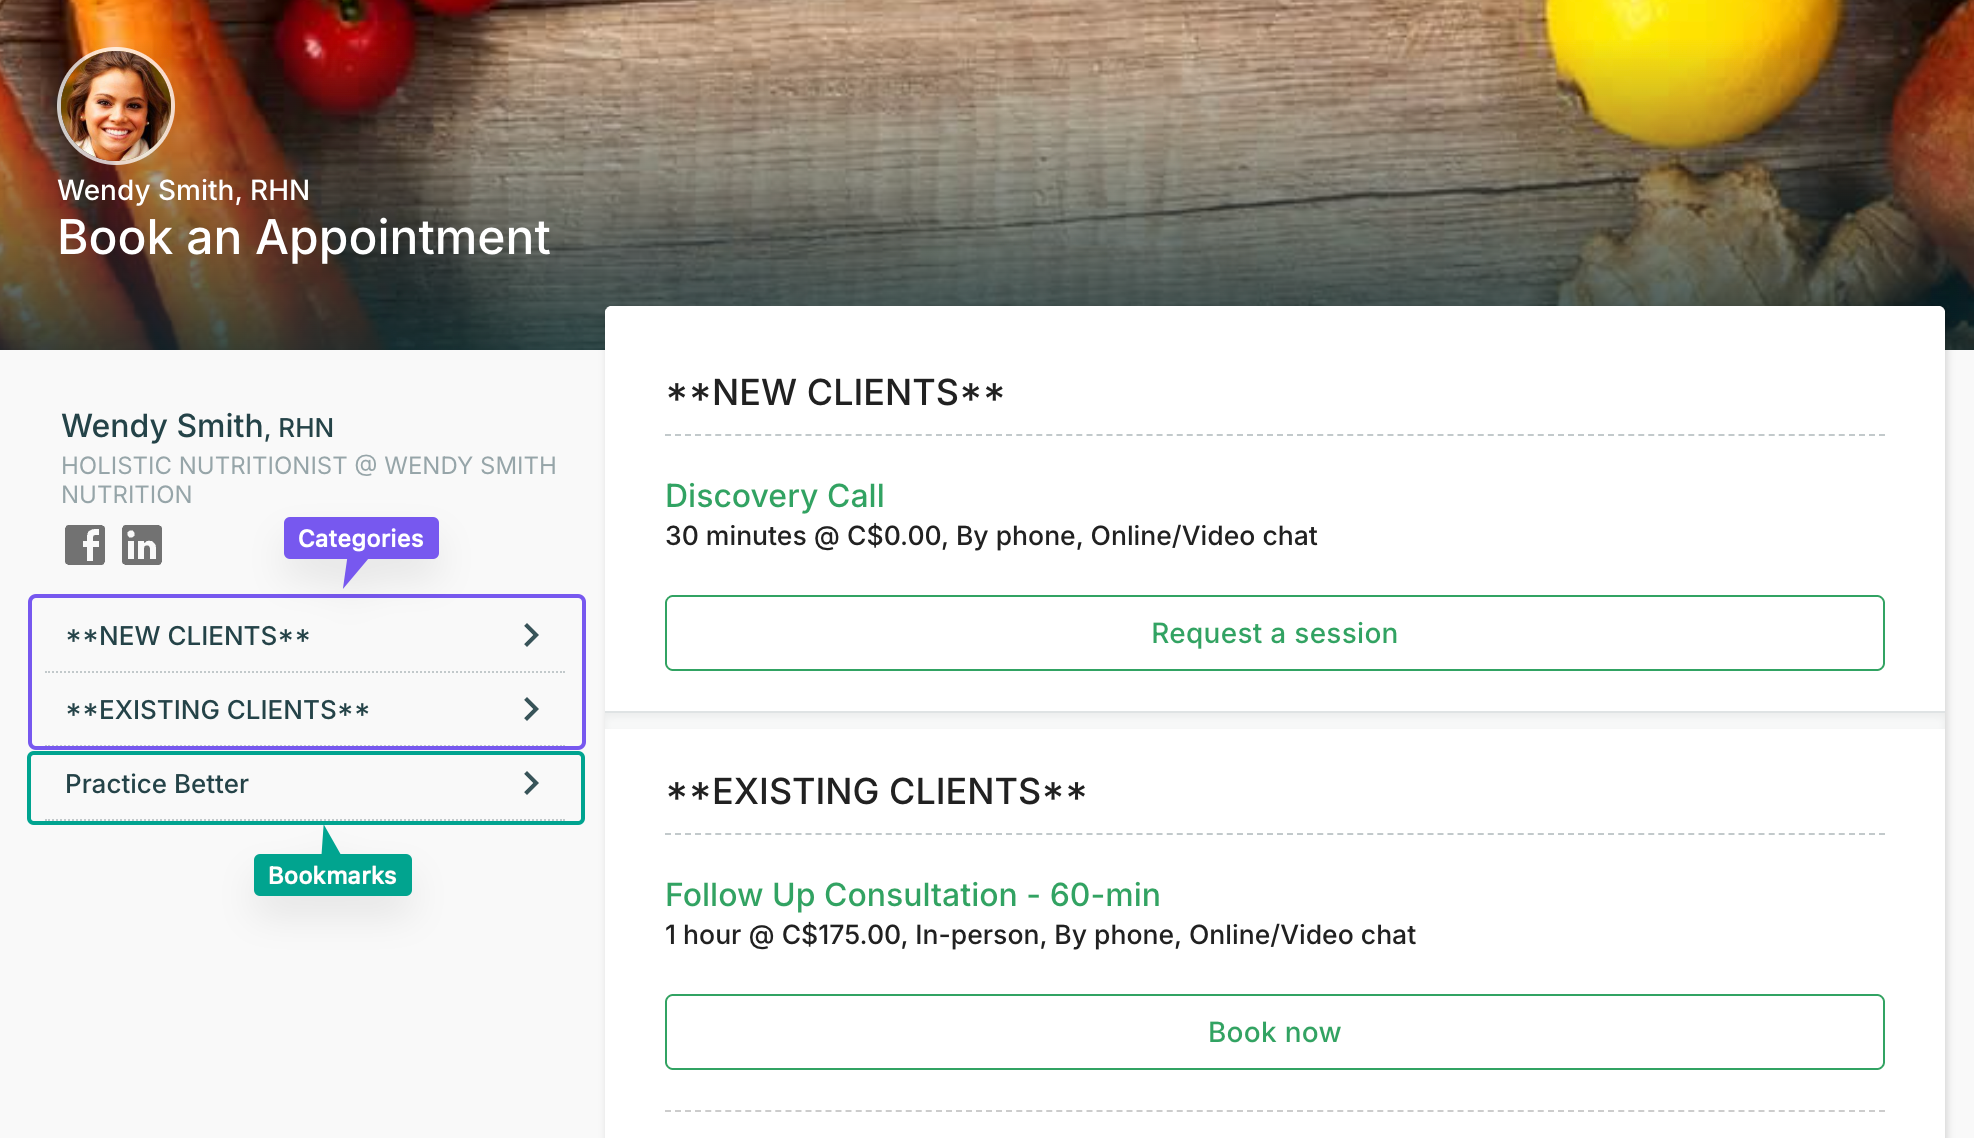Click the **EXISTING CLIENTS** section heading
Image resolution: width=1974 pixels, height=1138 pixels.
coord(876,792)
